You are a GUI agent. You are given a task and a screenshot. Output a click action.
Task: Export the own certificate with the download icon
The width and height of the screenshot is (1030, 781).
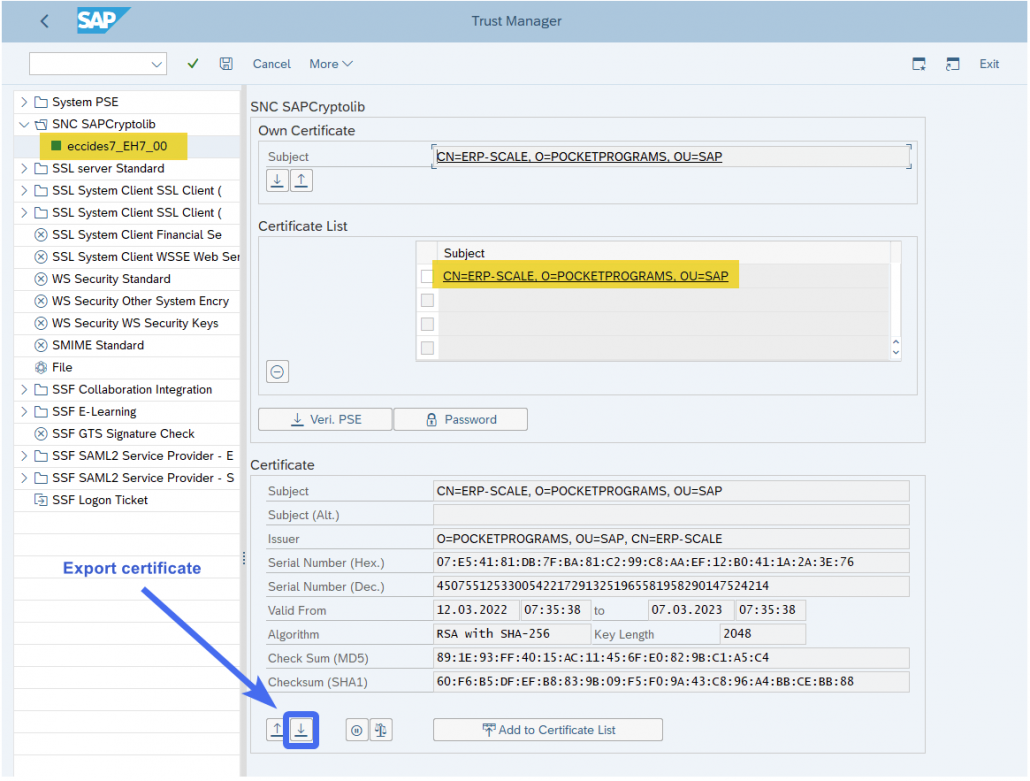click(277, 180)
